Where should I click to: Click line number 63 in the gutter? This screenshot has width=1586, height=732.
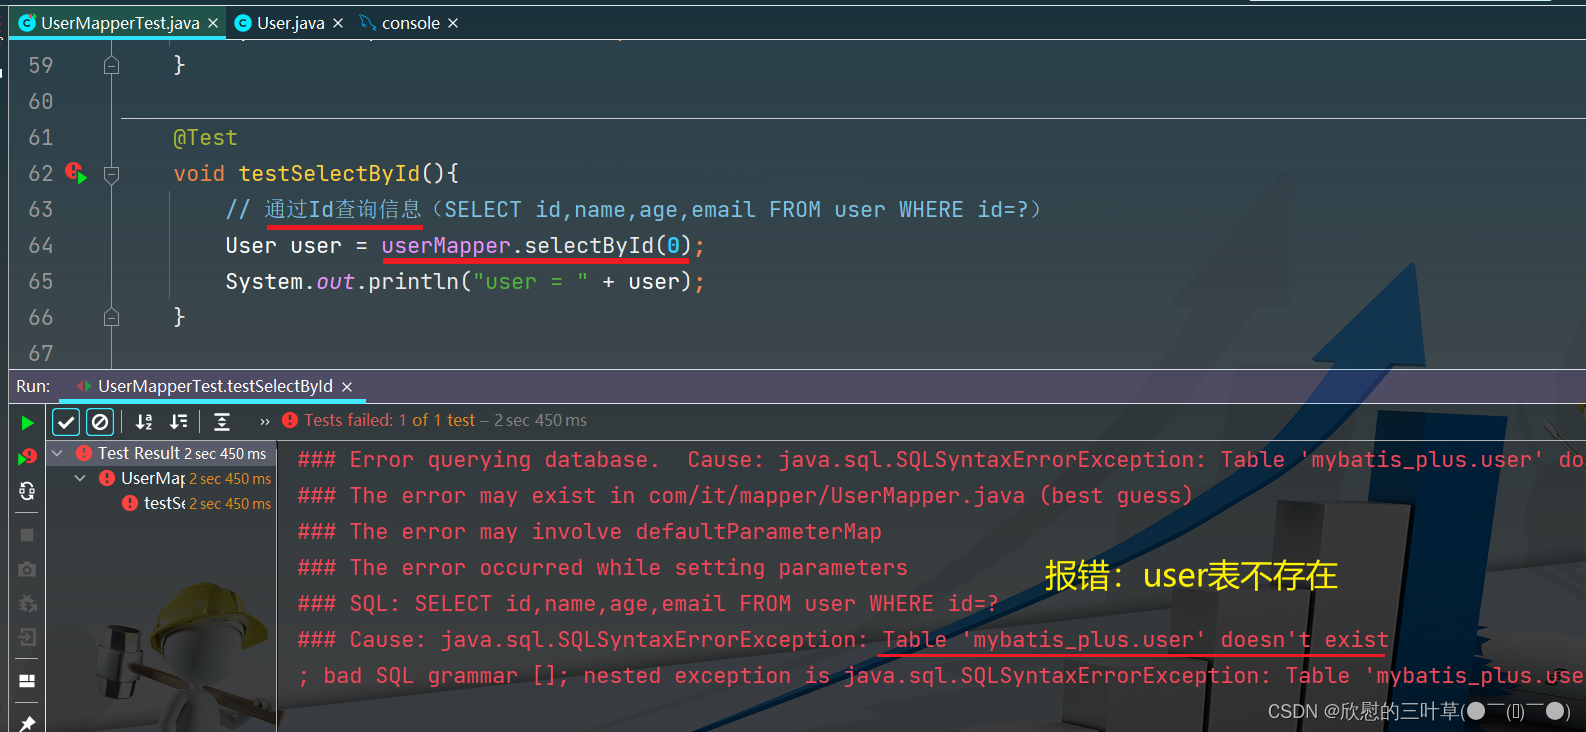[41, 210]
